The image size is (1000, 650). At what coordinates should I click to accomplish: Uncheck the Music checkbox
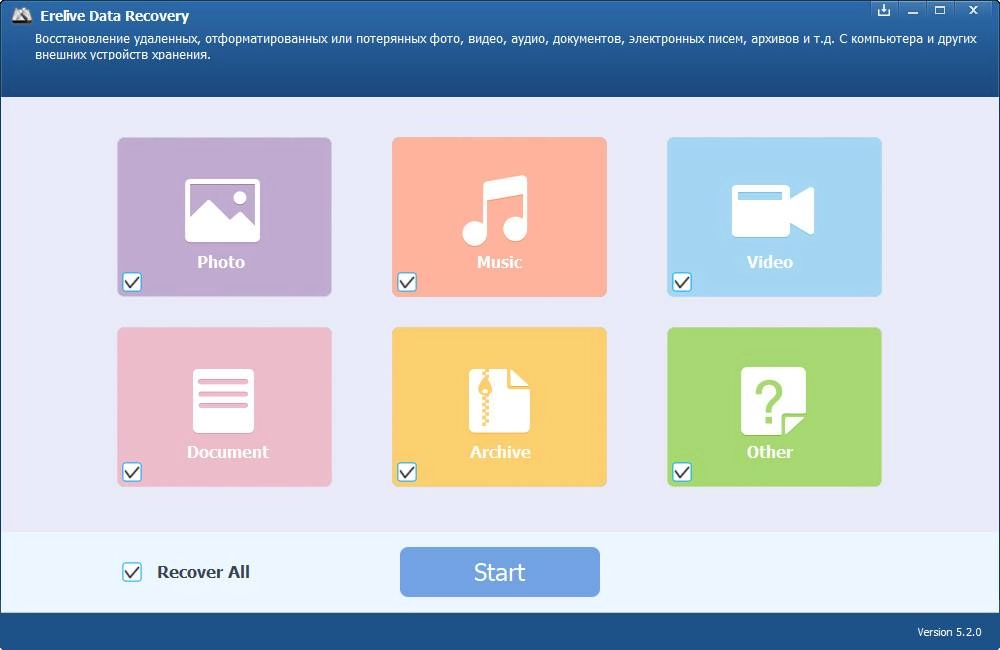point(407,282)
